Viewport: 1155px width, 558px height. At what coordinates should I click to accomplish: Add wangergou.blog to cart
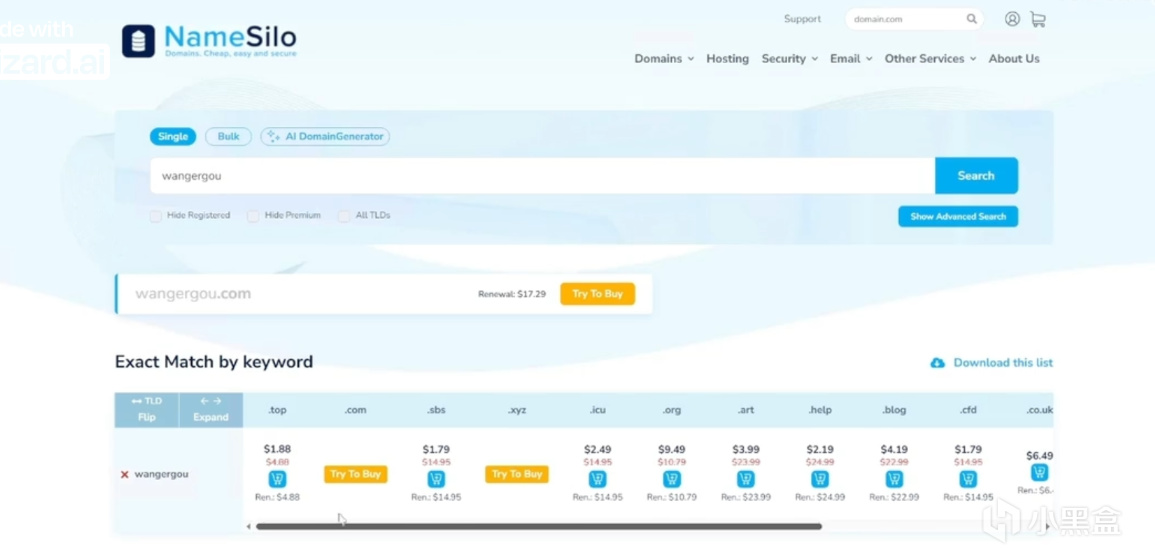coord(894,479)
